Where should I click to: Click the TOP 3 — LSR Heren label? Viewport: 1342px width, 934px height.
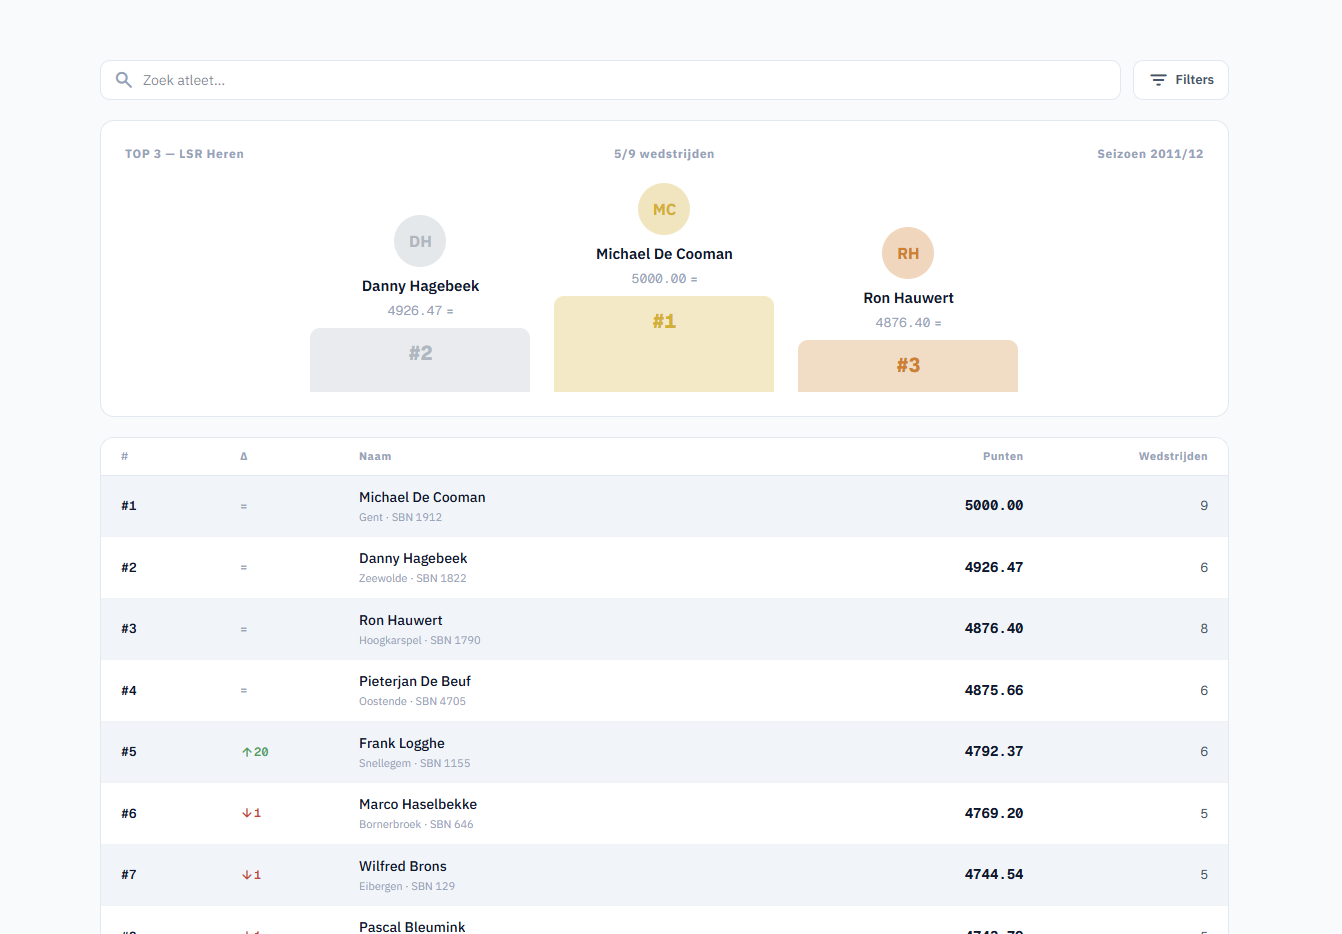point(184,154)
